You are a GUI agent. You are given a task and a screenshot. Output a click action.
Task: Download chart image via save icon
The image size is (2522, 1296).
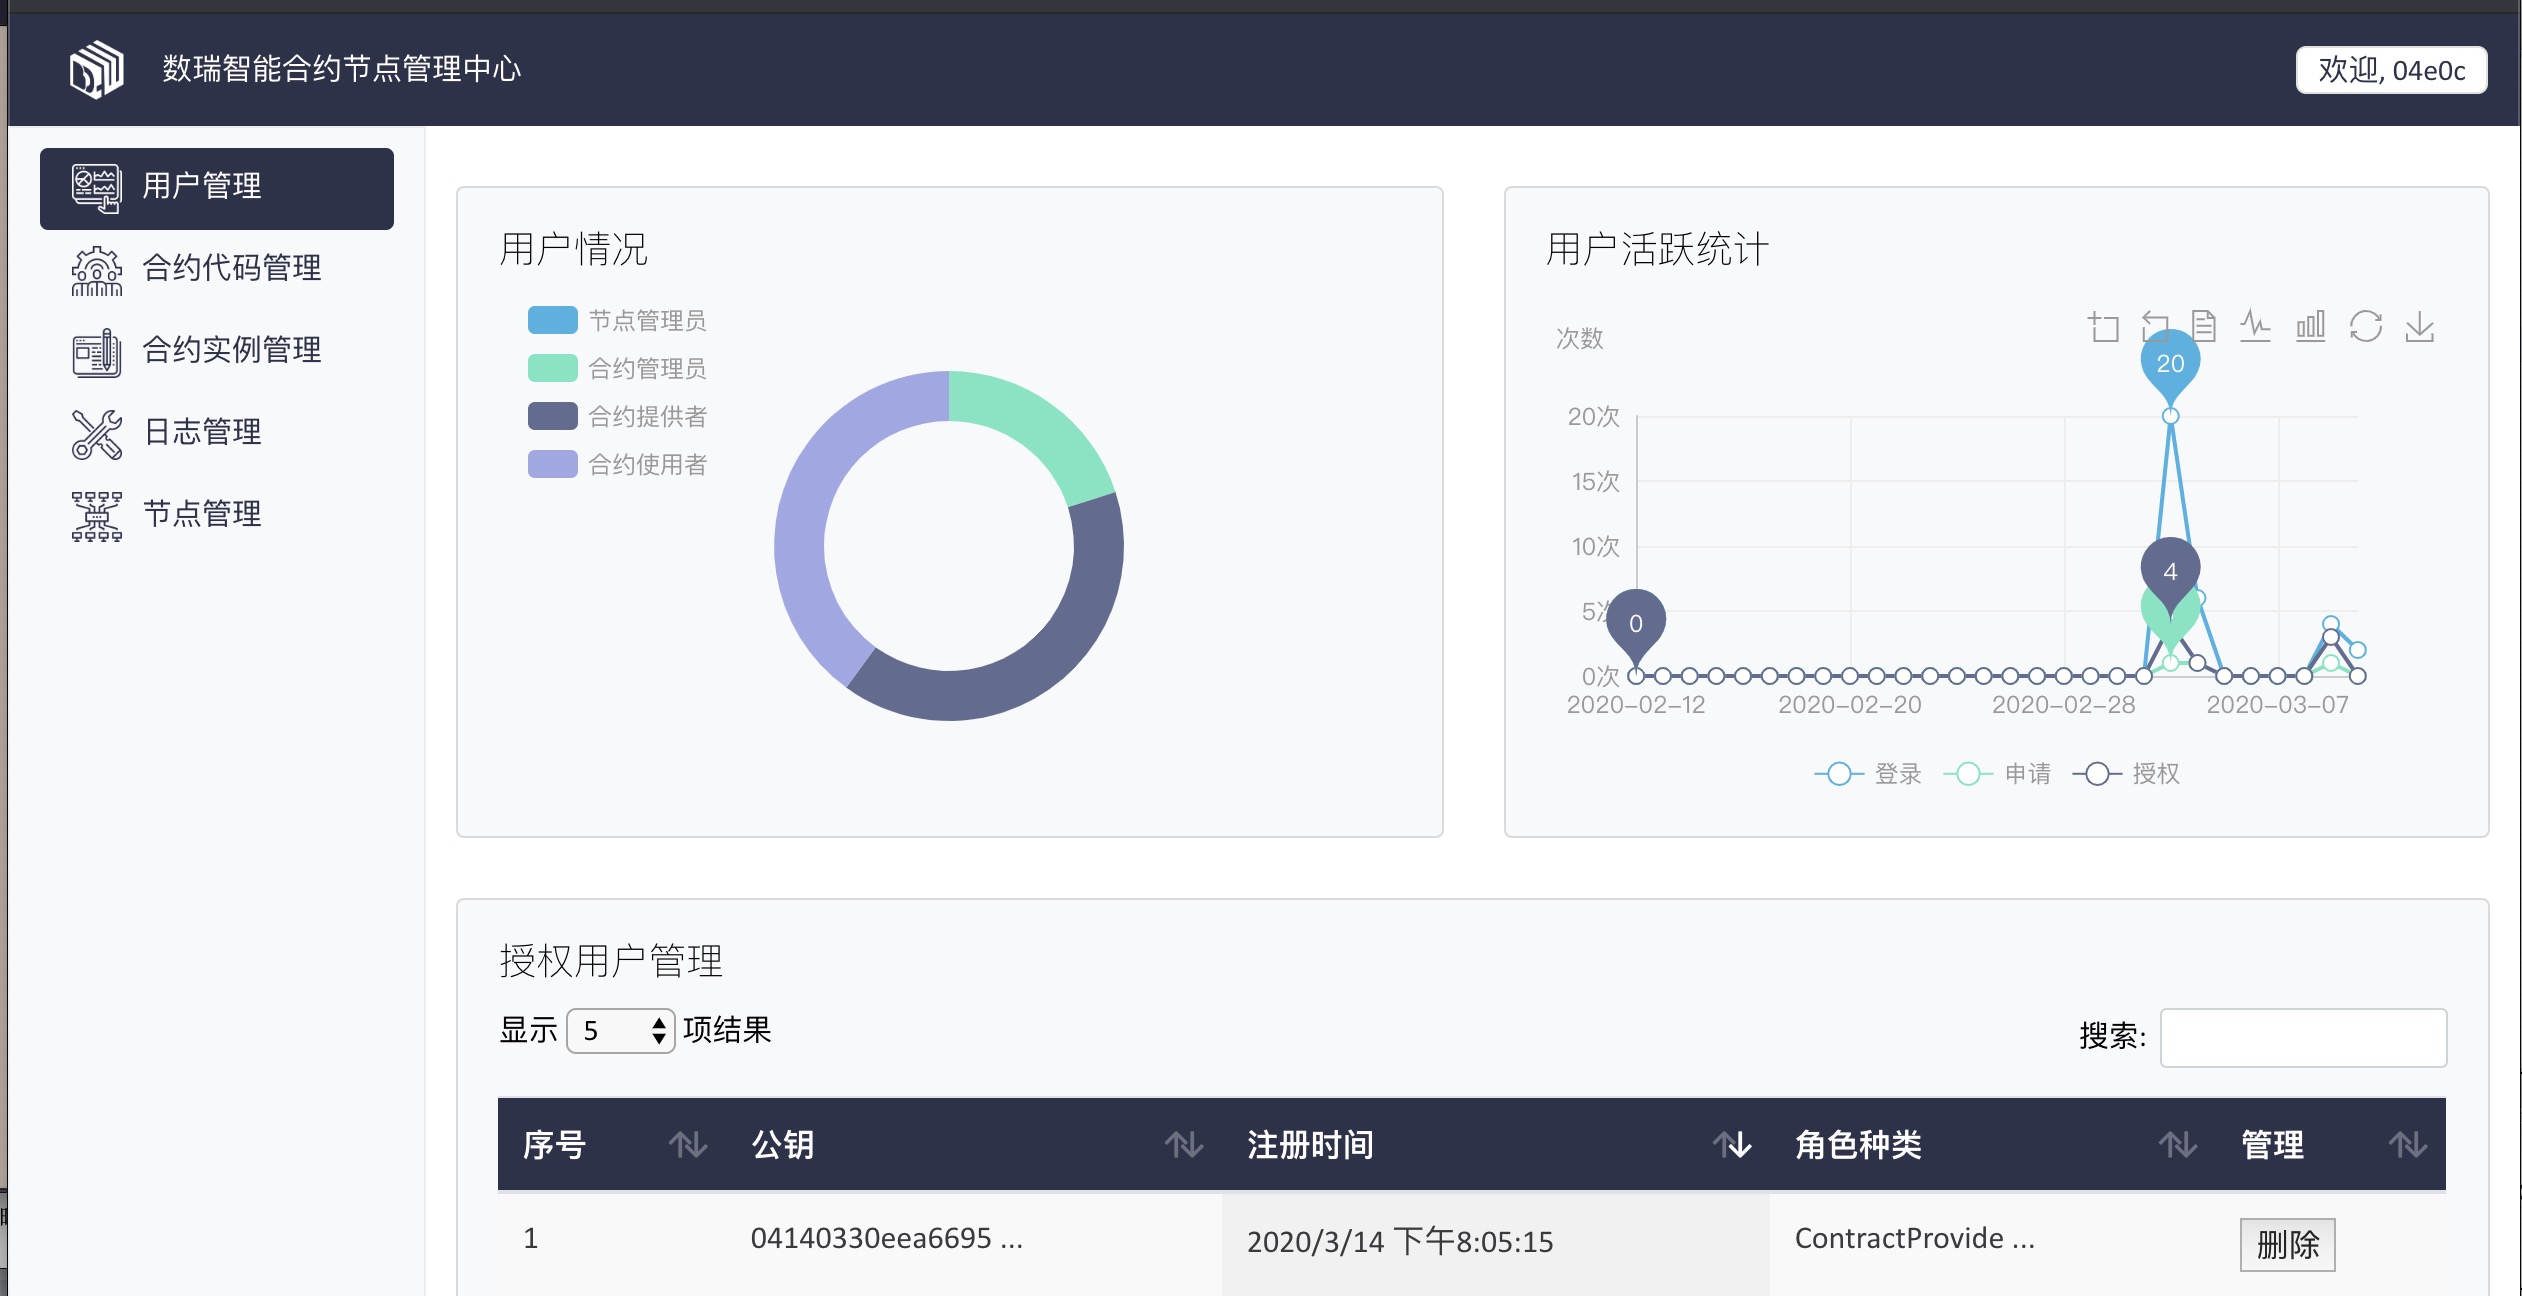pyautogui.click(x=2422, y=326)
